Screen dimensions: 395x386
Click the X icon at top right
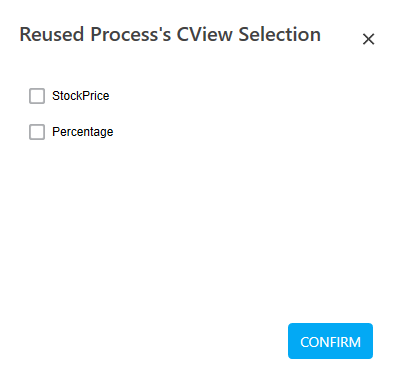point(368,39)
